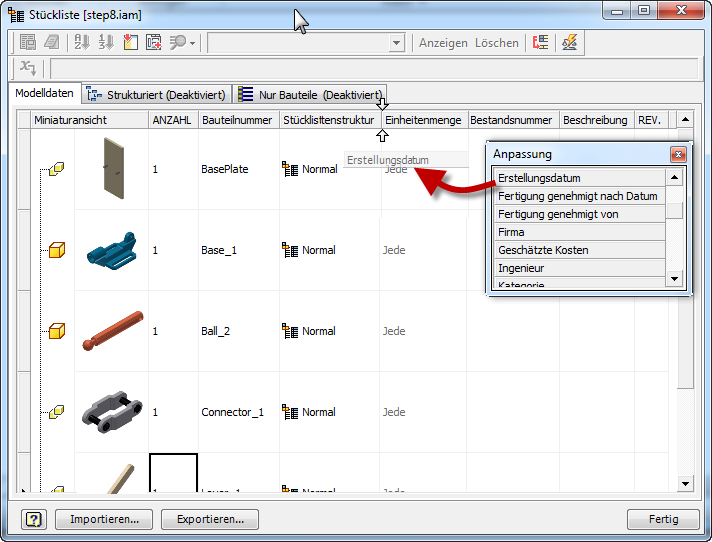Click the table scroll-up arrow

(x=685, y=120)
